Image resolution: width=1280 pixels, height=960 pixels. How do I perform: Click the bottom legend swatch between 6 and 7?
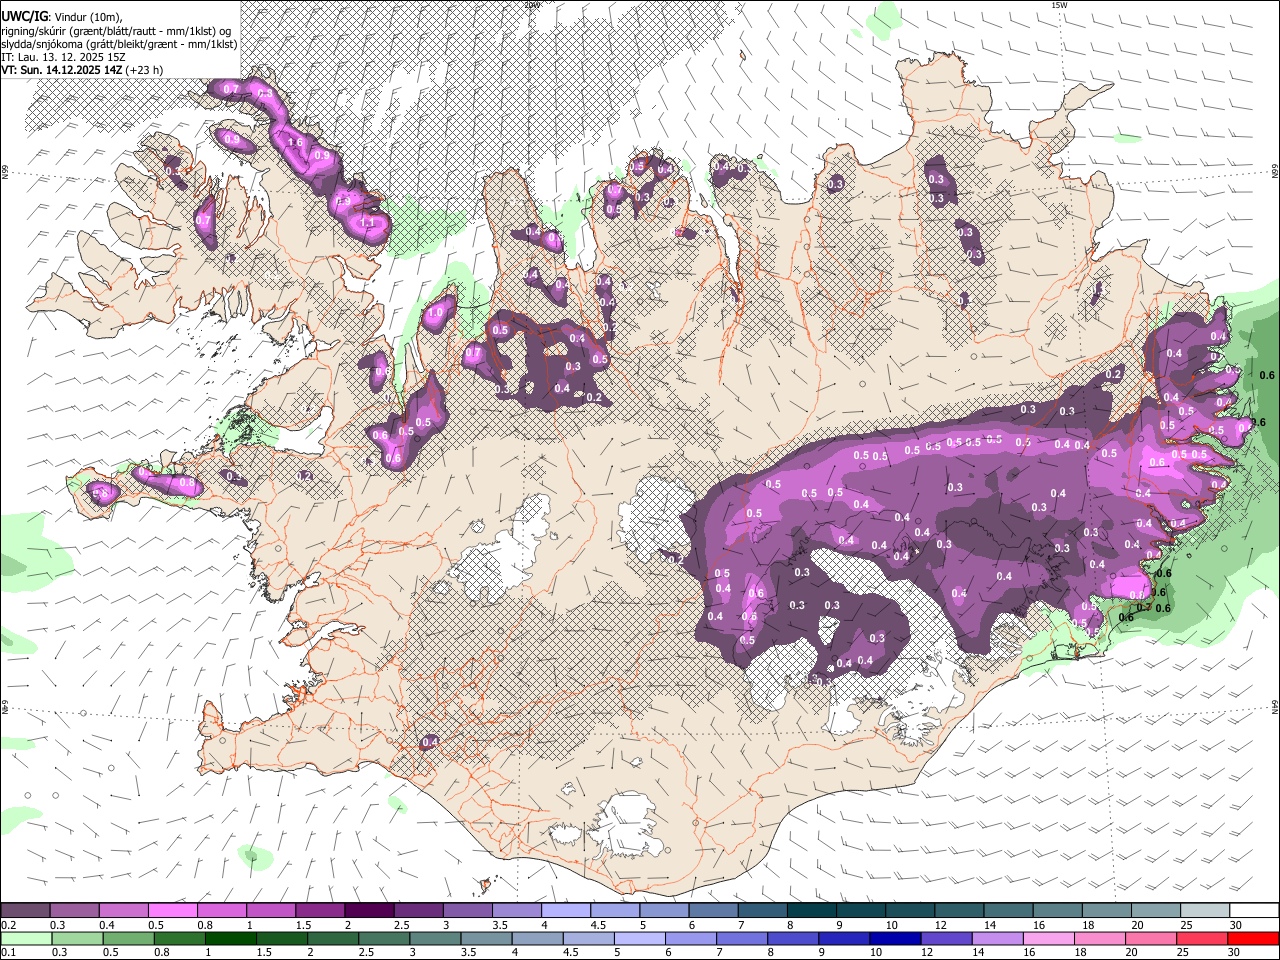click(x=691, y=938)
